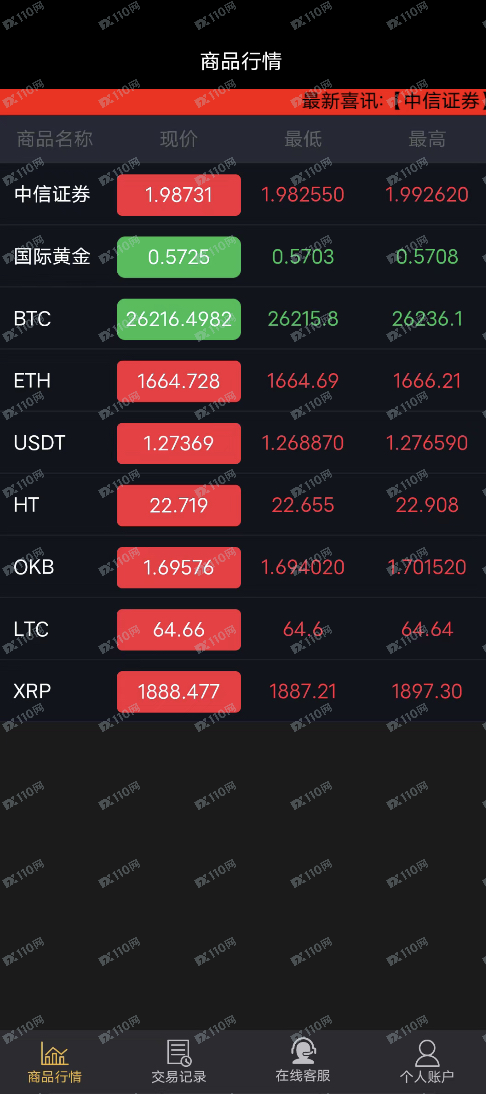Tap the XRP price button 1888.477
The height and width of the screenshot is (1094, 486).
179,691
